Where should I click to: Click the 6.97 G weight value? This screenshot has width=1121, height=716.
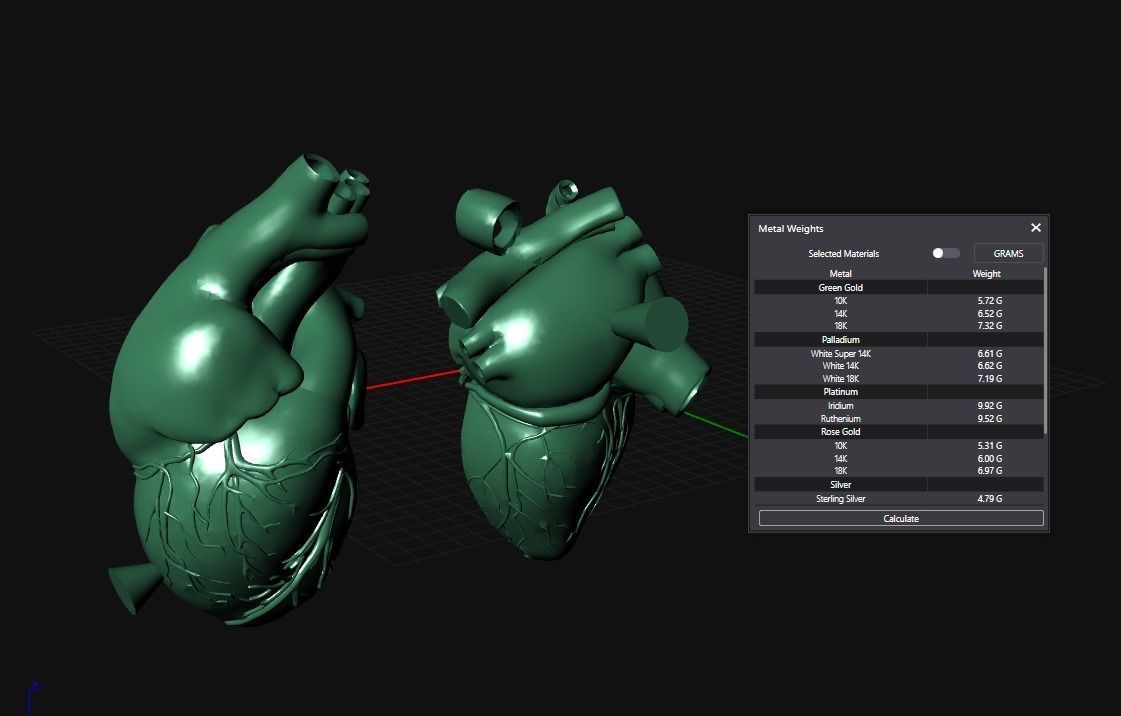tap(989, 471)
